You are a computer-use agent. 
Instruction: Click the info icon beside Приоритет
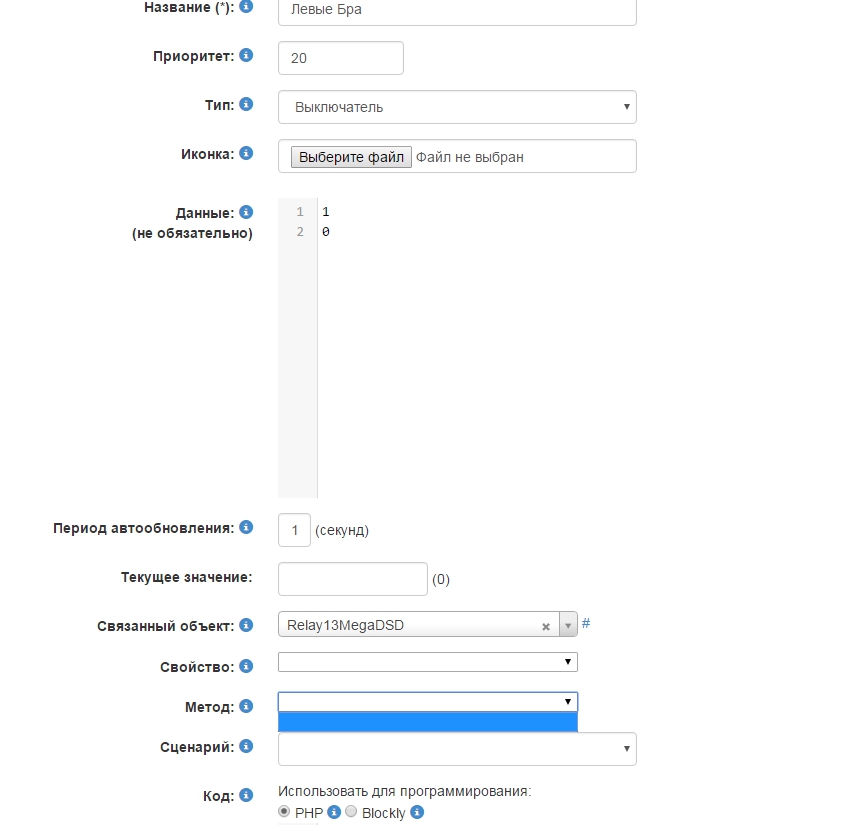[246, 55]
